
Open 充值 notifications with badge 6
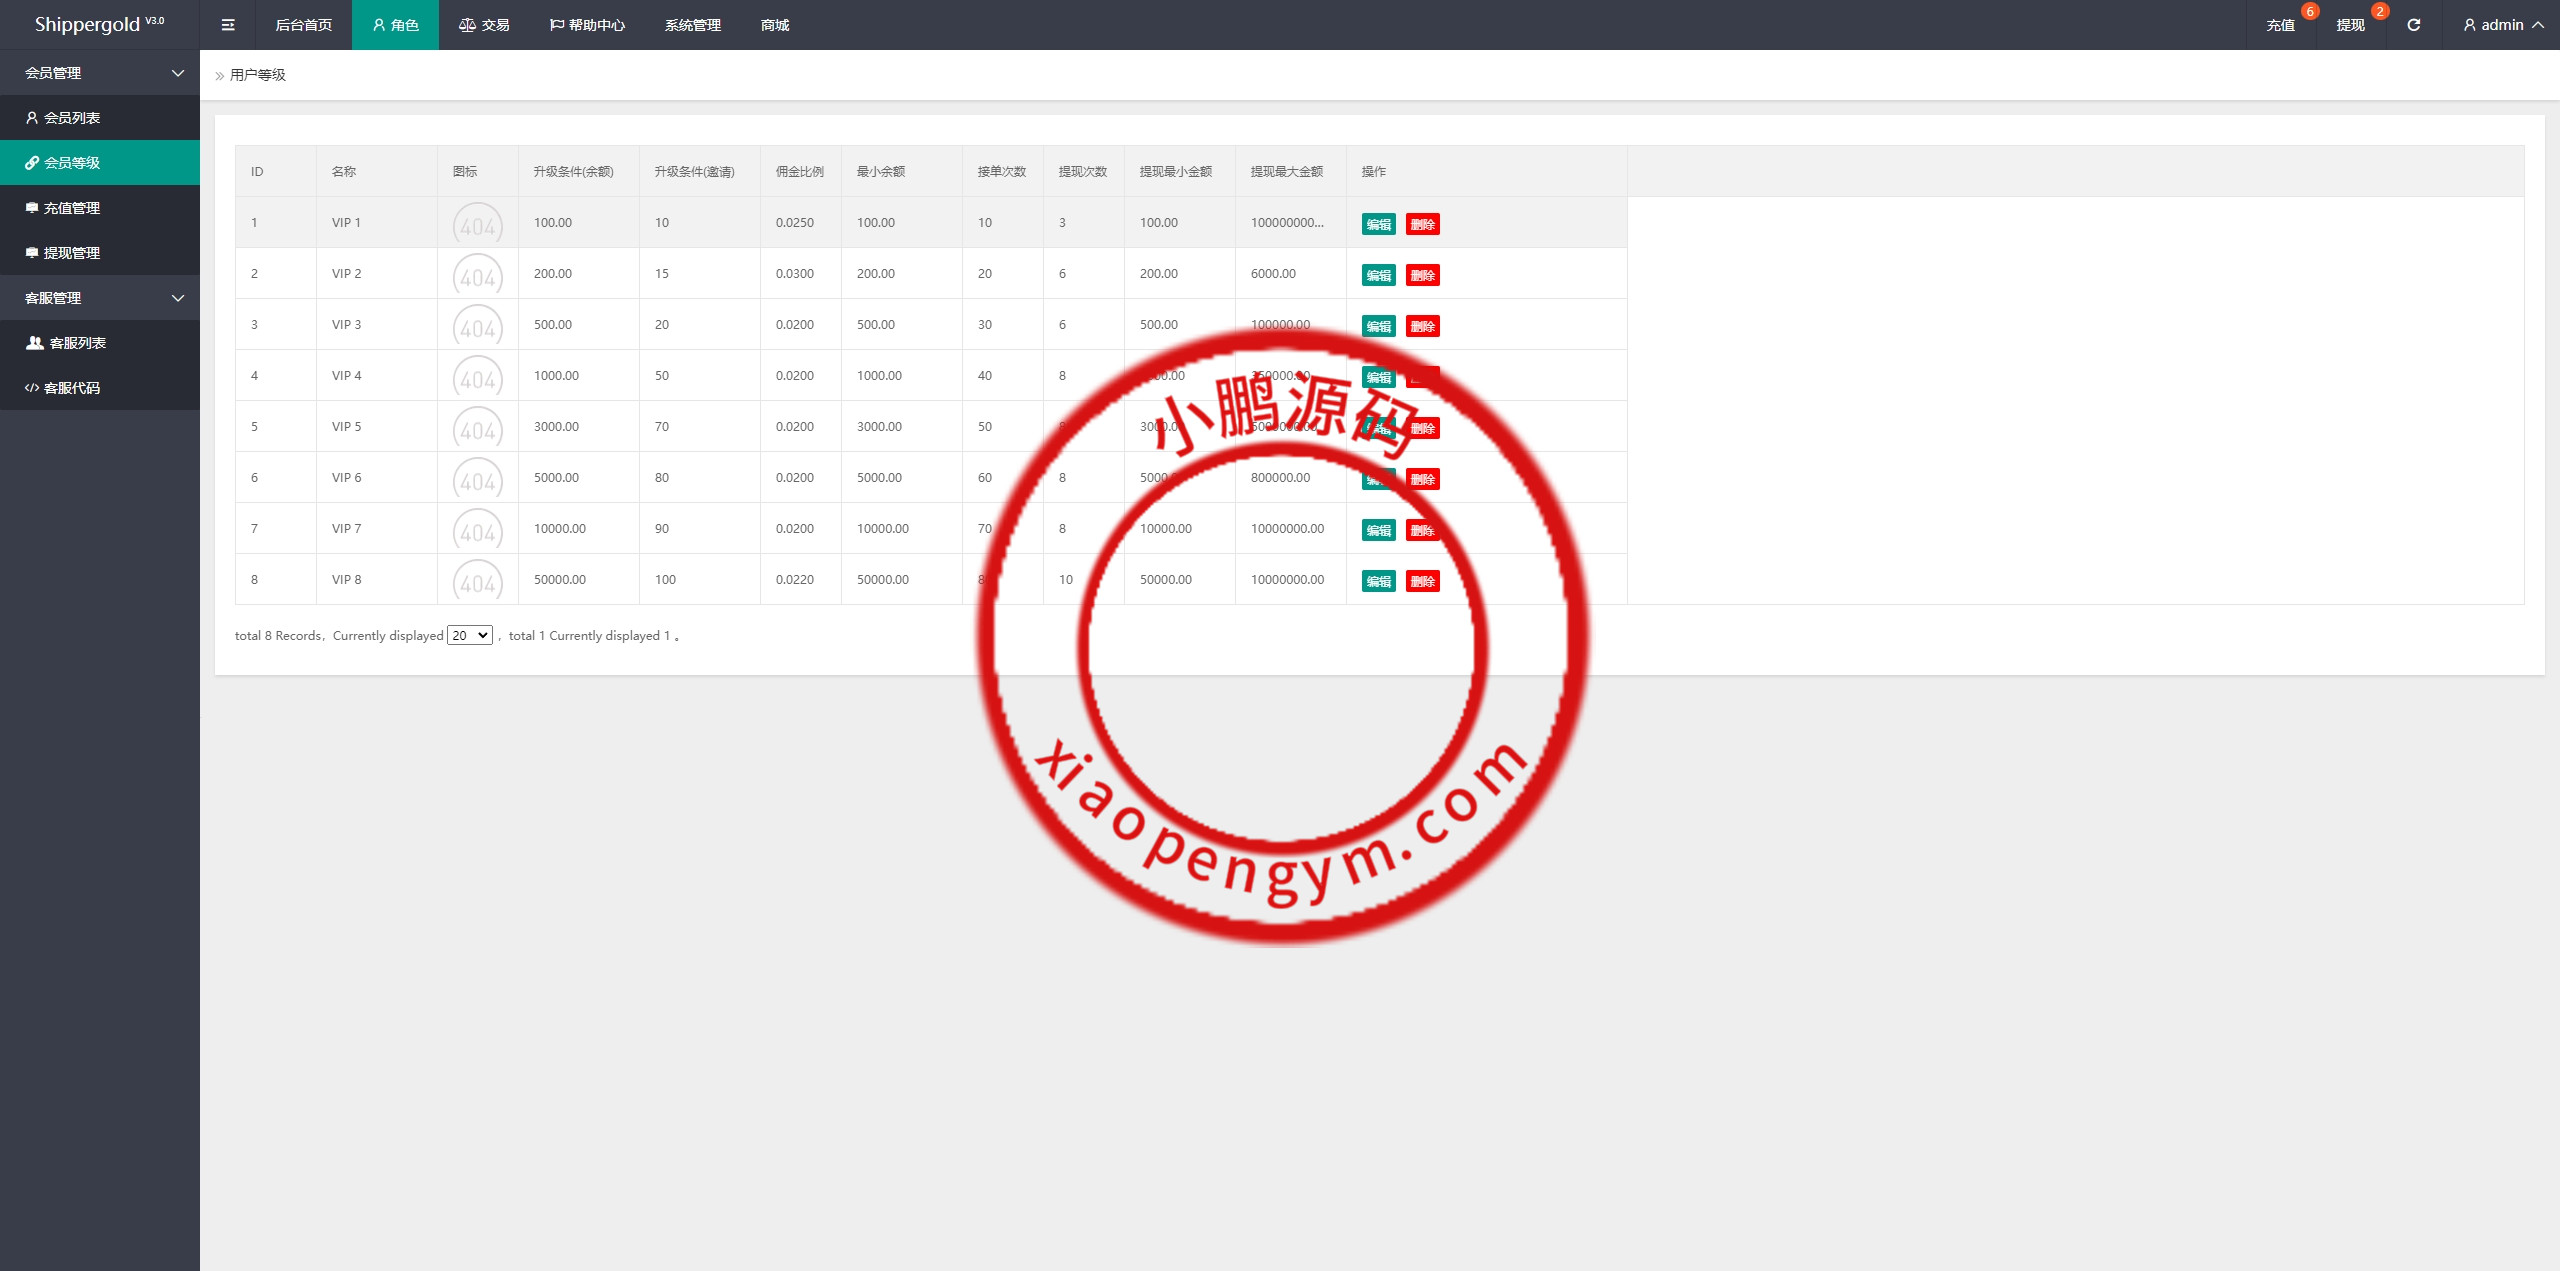(2280, 25)
